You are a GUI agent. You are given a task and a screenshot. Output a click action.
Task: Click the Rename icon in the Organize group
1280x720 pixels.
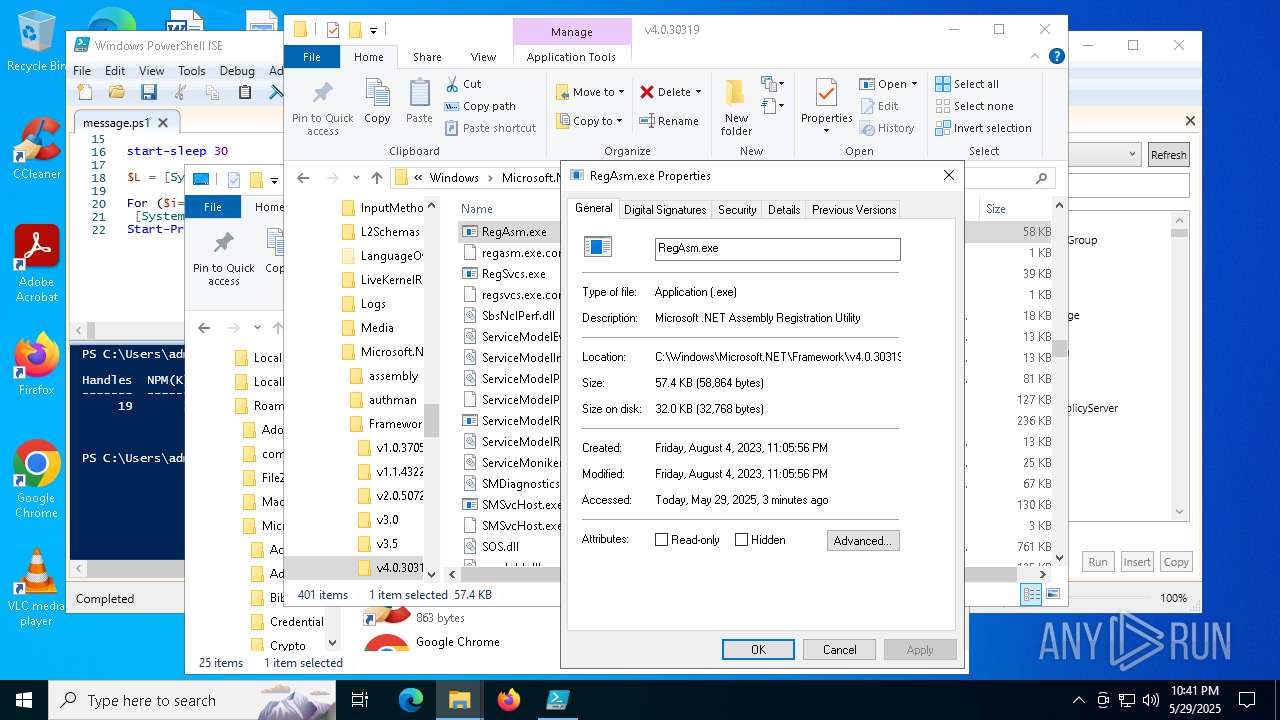pos(647,121)
